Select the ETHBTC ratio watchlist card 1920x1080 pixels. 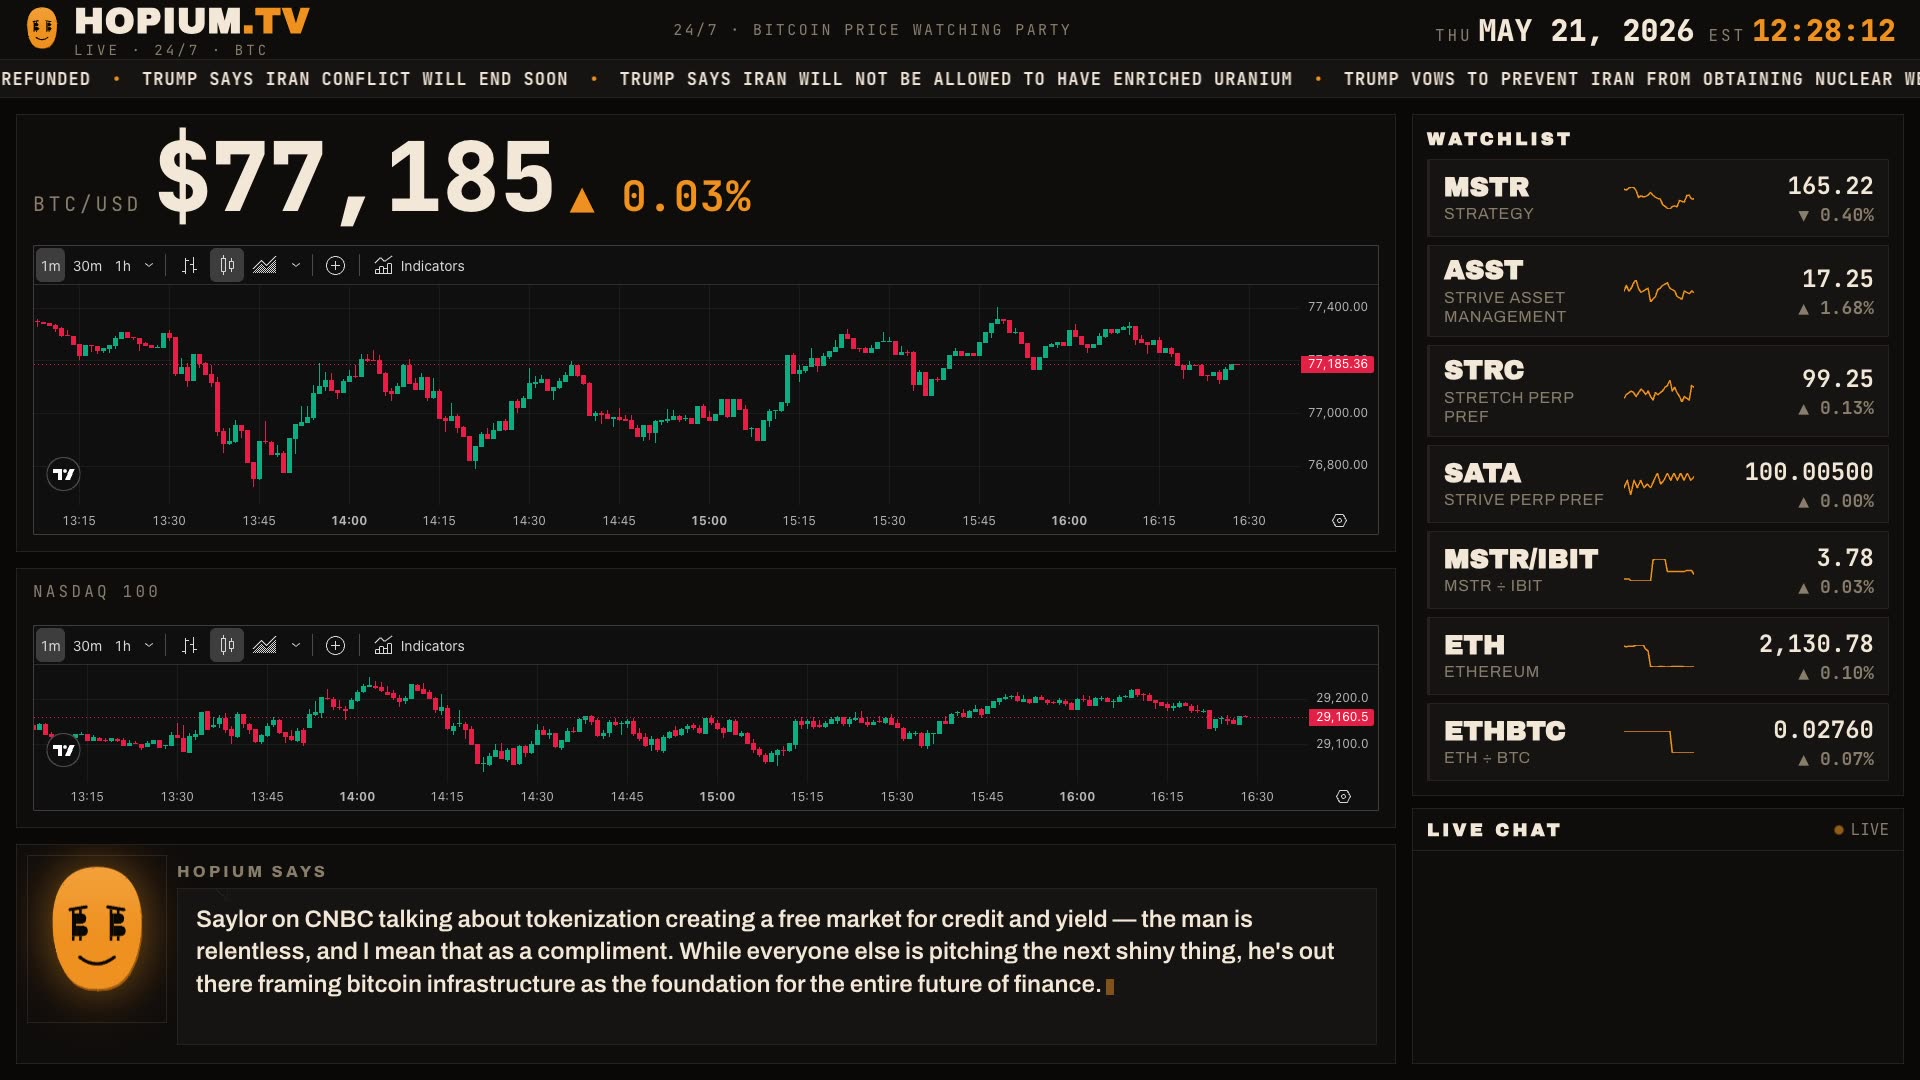[x=1658, y=742]
